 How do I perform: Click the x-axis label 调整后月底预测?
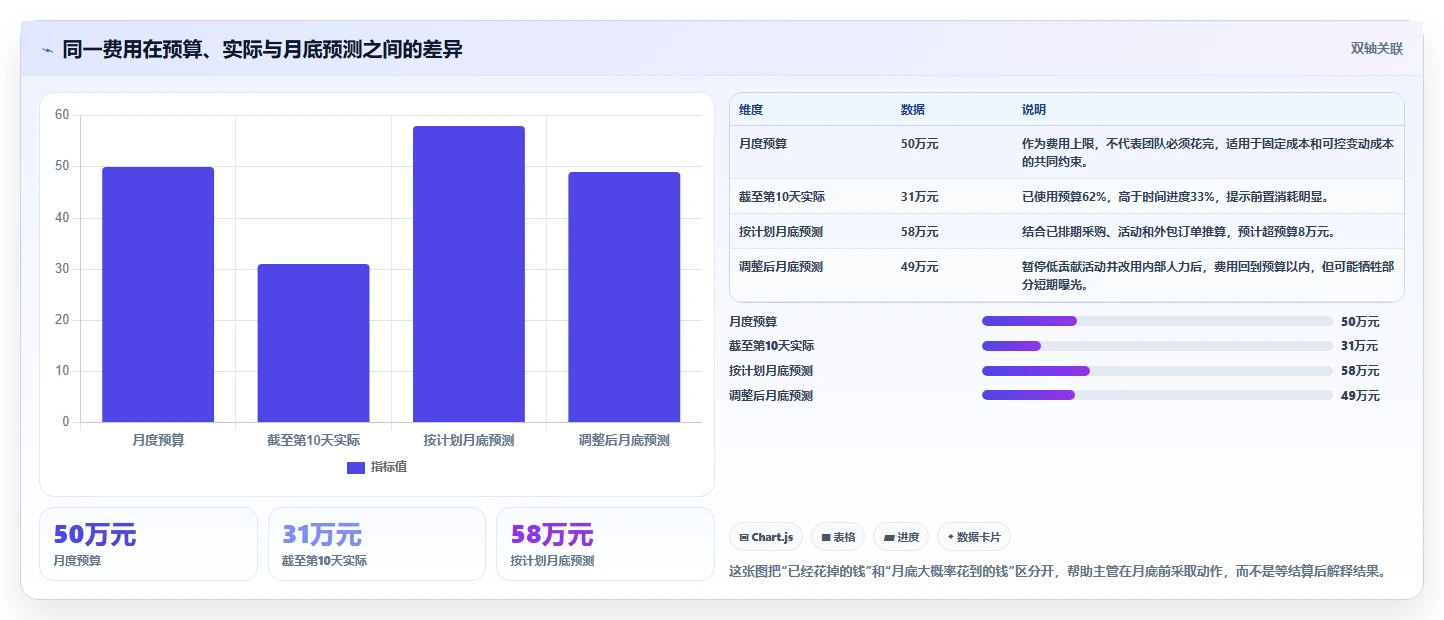tap(624, 440)
